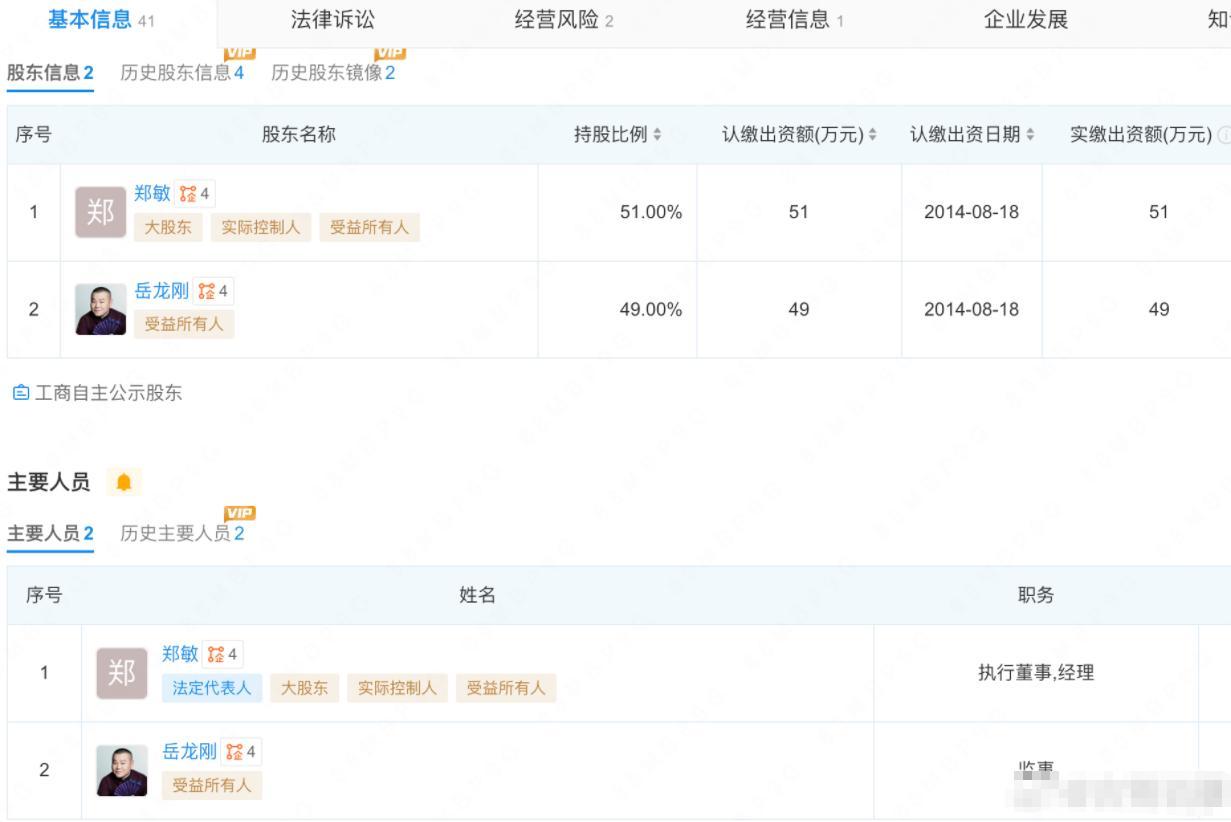Click the bell icon beside 主要人员 heading
1231x822 pixels.
coord(124,483)
